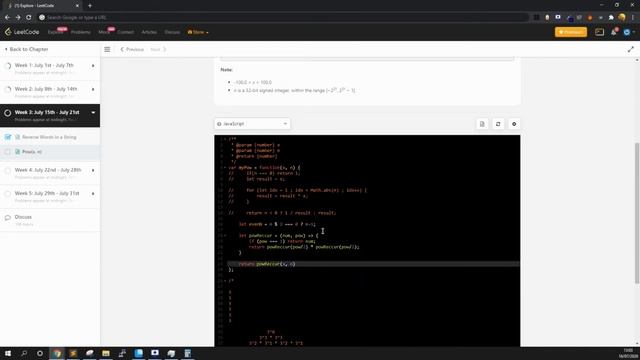Open the browser extensions puzzle icon
This screenshot has width=640, height=360.
[611, 18]
